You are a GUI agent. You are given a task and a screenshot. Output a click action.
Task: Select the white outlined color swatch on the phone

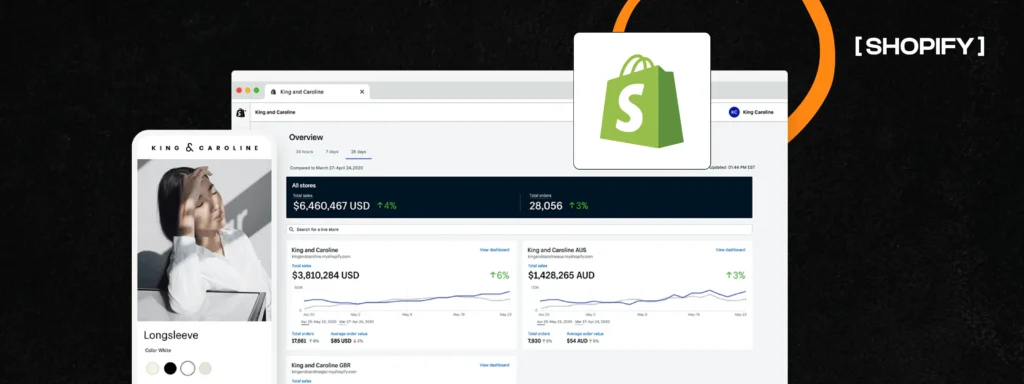click(x=187, y=368)
